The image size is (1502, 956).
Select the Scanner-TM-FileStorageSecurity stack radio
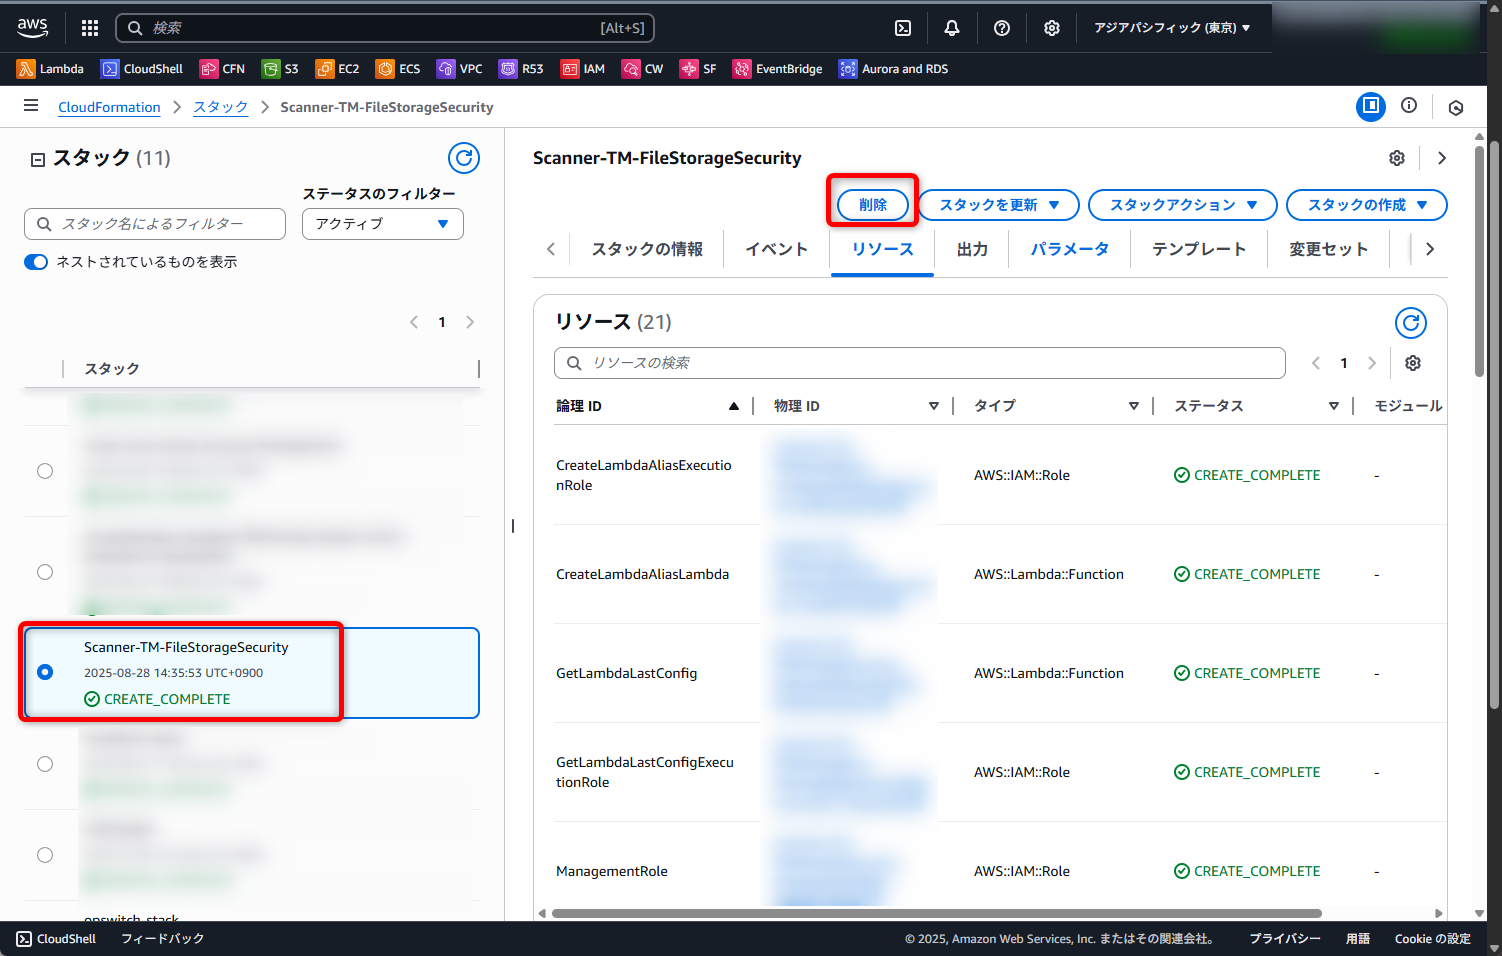point(45,672)
